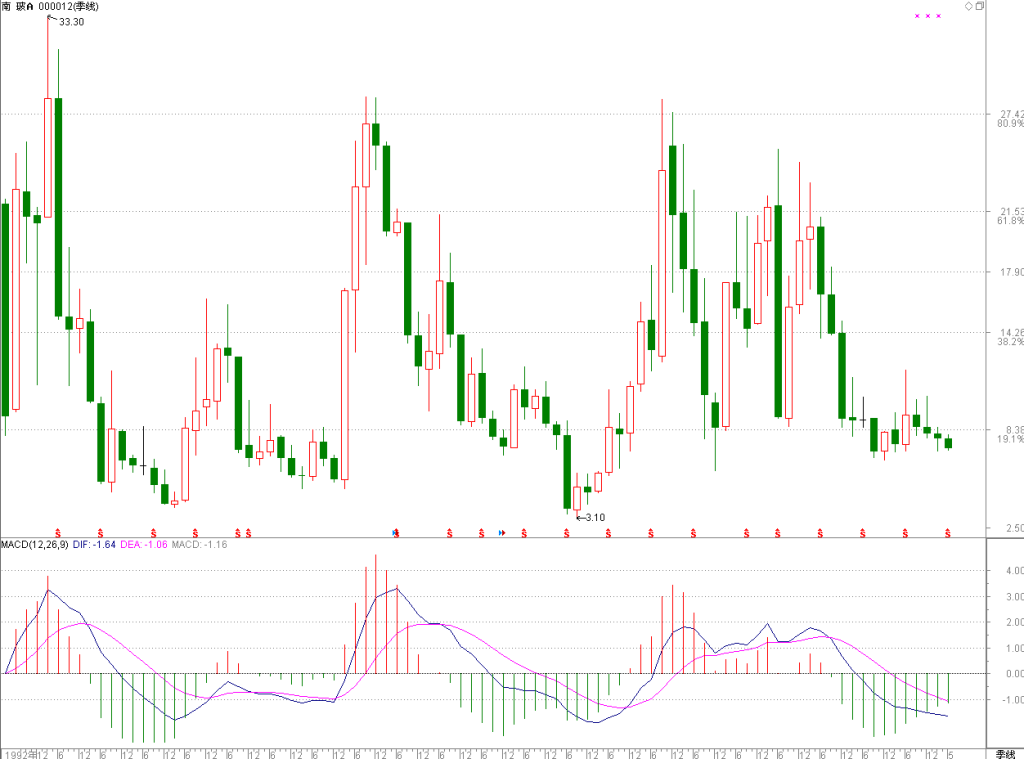Click the stock title 南玻A 000012(季线)

(x=50, y=7)
